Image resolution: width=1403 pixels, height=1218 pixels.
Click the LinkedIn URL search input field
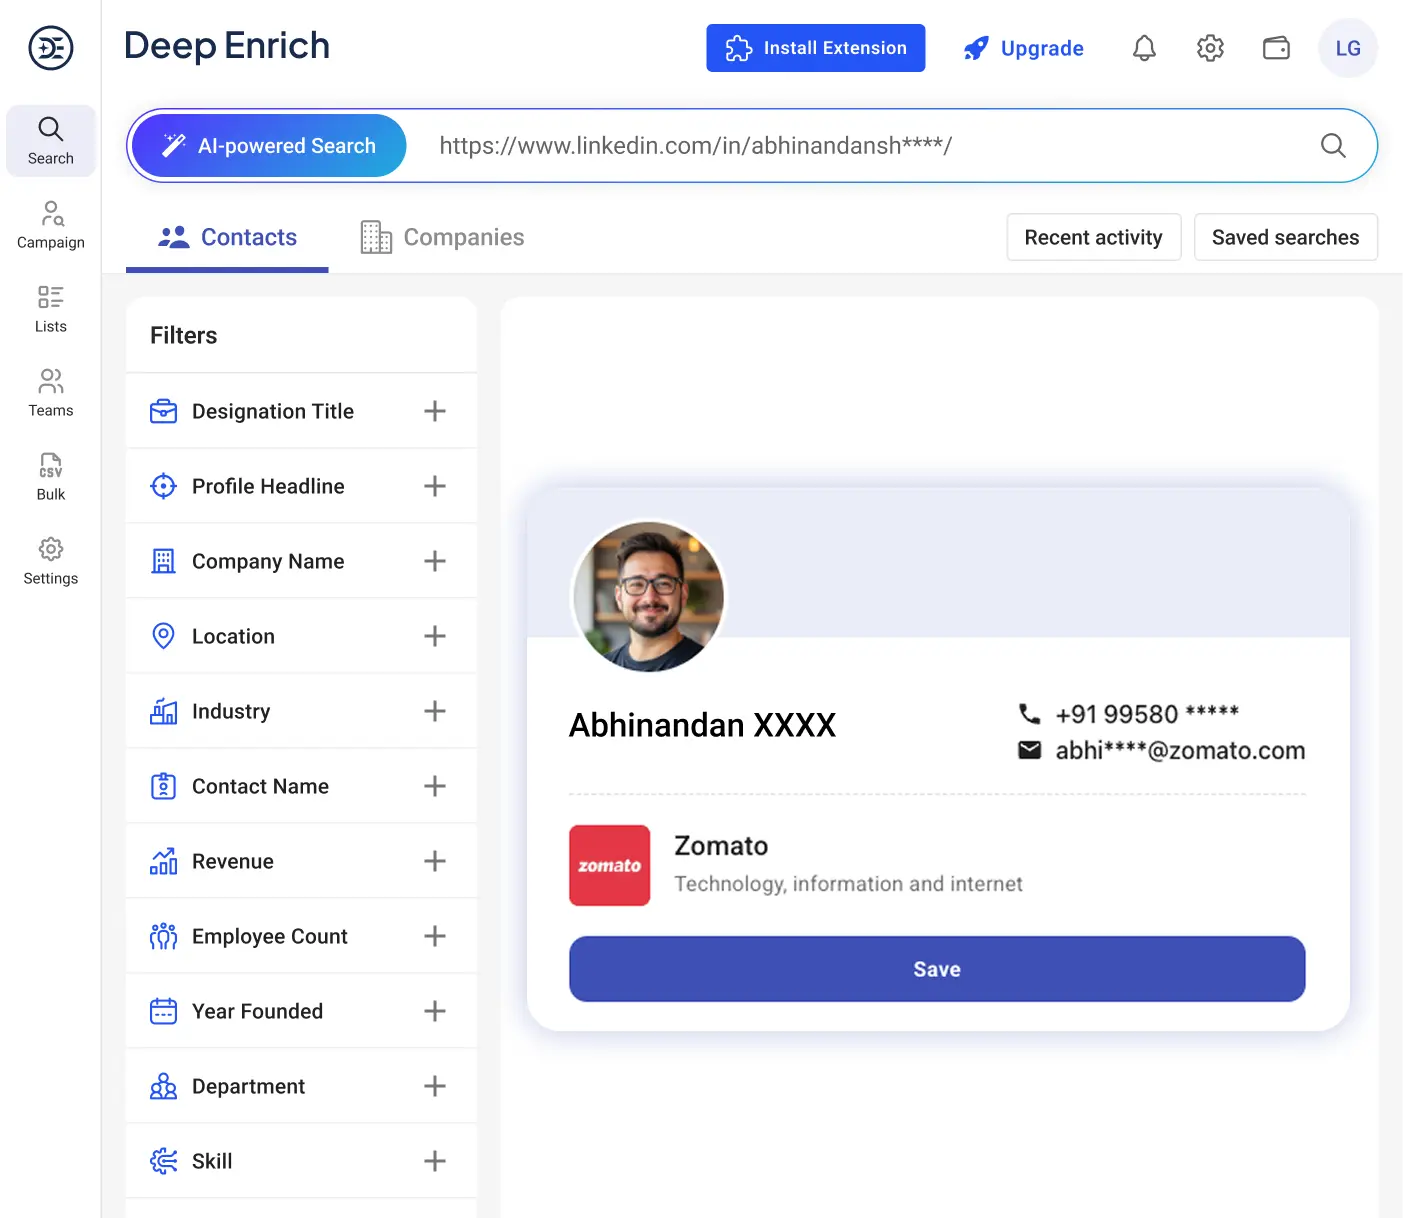860,146
